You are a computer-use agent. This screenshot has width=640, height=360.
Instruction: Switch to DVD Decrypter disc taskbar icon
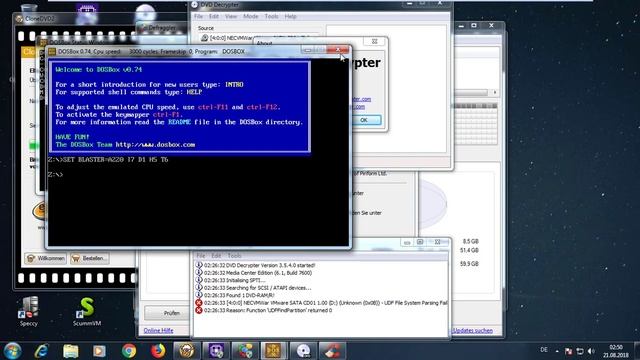[x=303, y=351]
